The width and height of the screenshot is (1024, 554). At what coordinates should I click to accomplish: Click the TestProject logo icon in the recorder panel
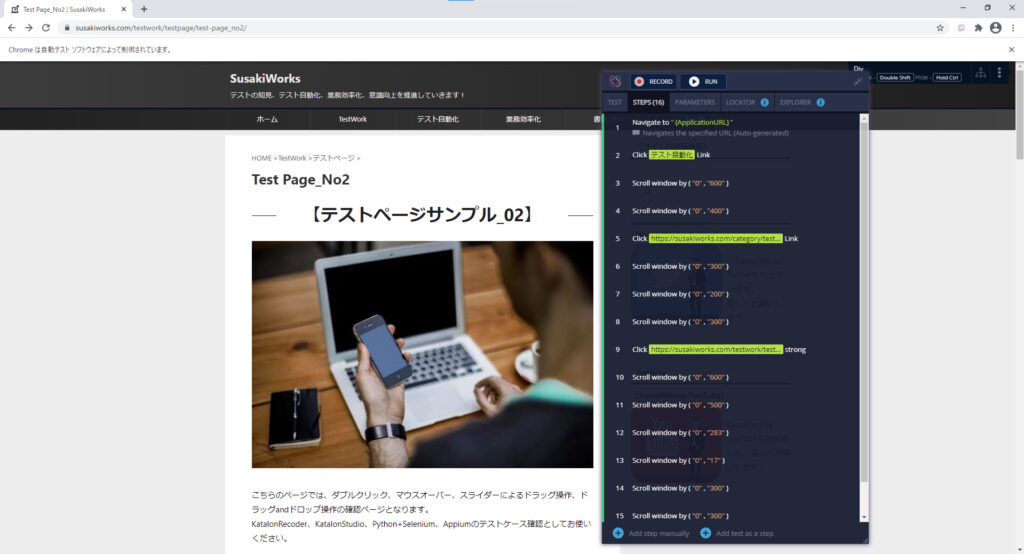point(615,82)
